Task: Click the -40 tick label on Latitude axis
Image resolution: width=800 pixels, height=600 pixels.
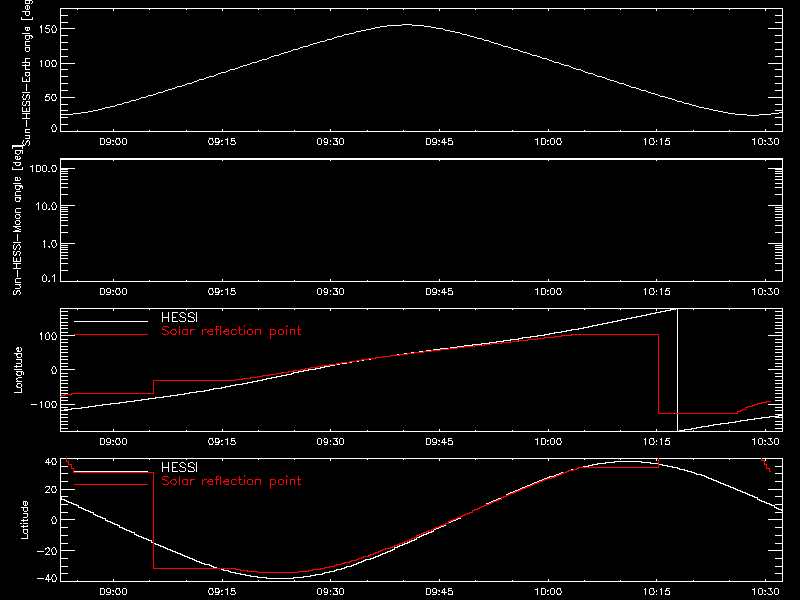Action: pos(47,579)
